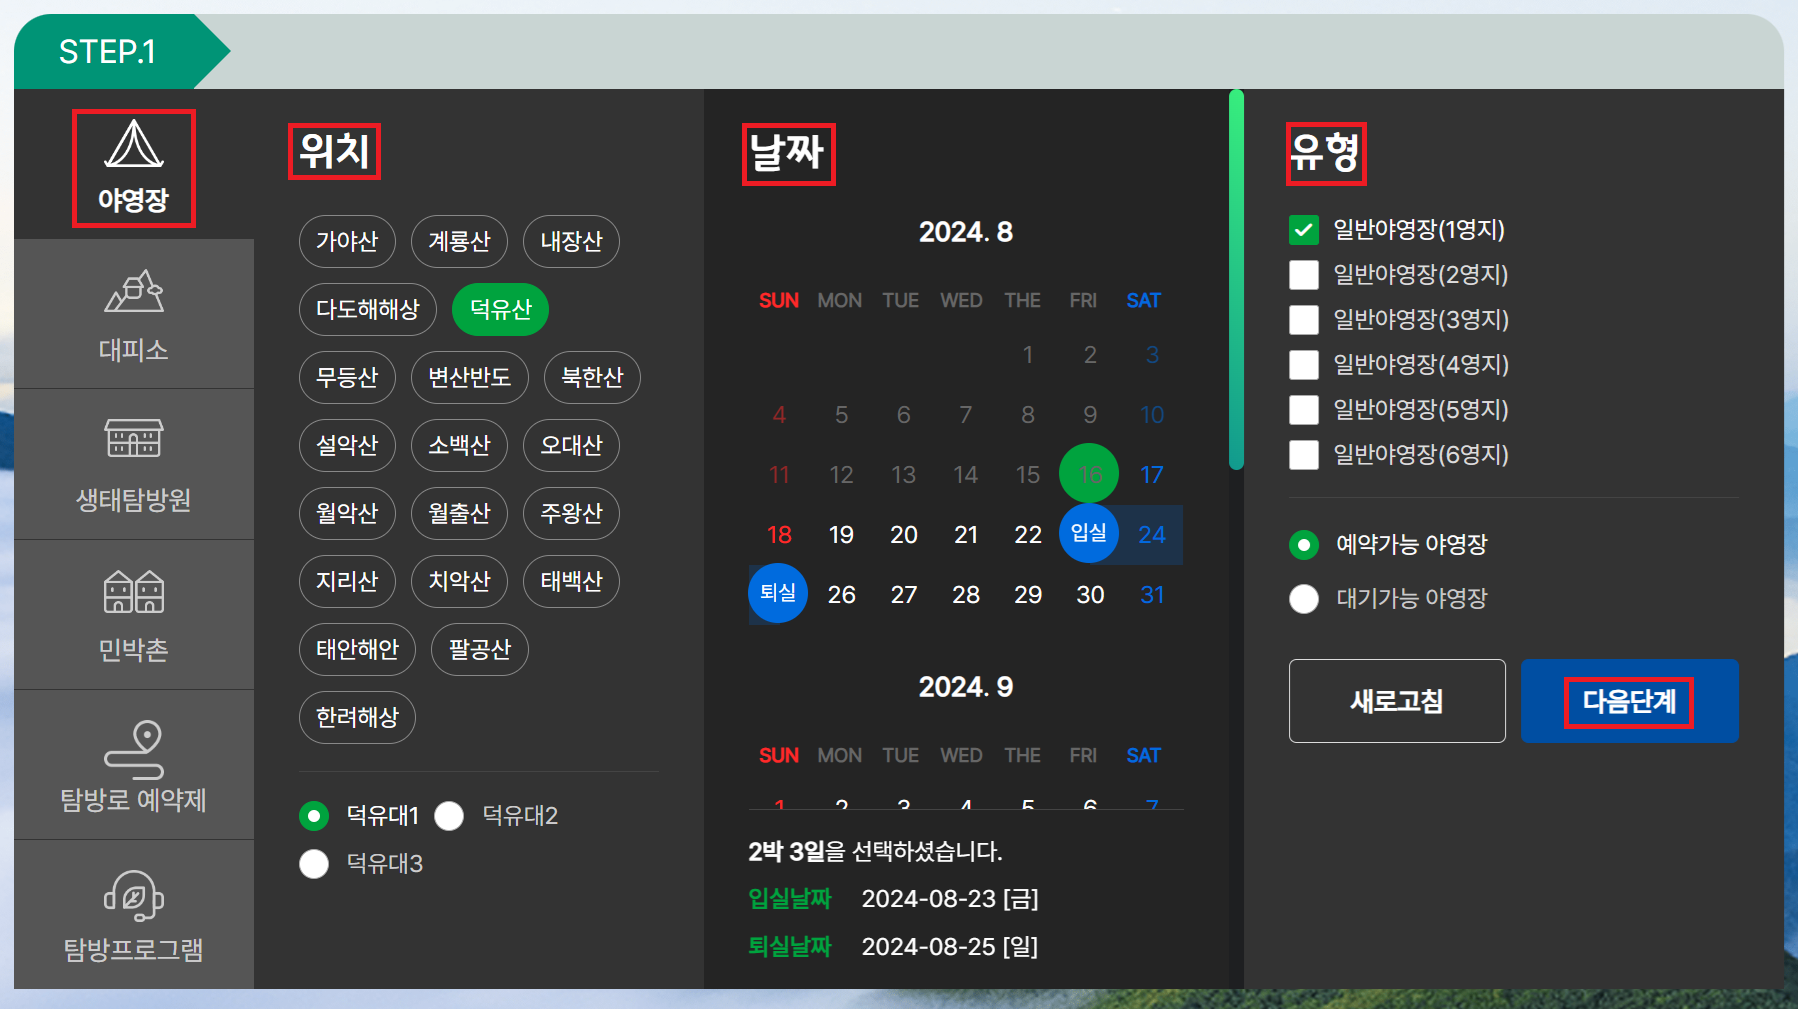Select 덕유대3 radio option
This screenshot has height=1009, width=1798.
click(x=314, y=864)
